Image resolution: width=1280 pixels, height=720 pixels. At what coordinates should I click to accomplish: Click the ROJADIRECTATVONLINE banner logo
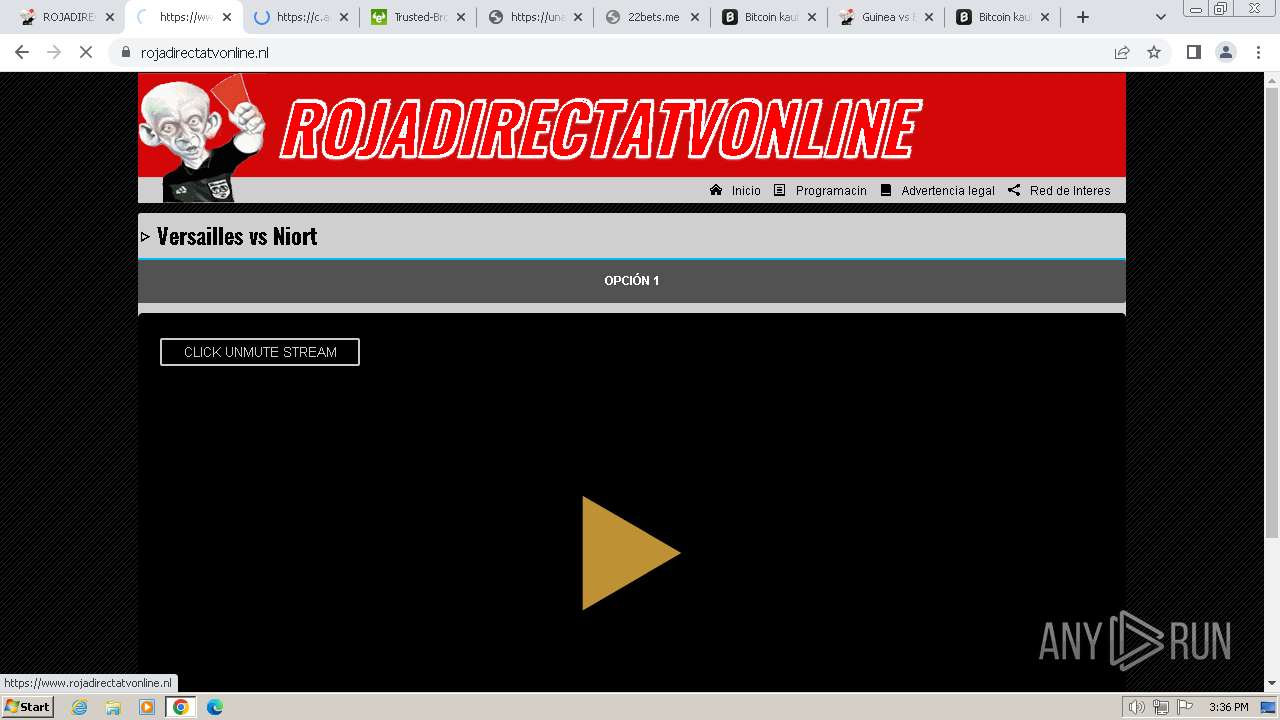600,130
